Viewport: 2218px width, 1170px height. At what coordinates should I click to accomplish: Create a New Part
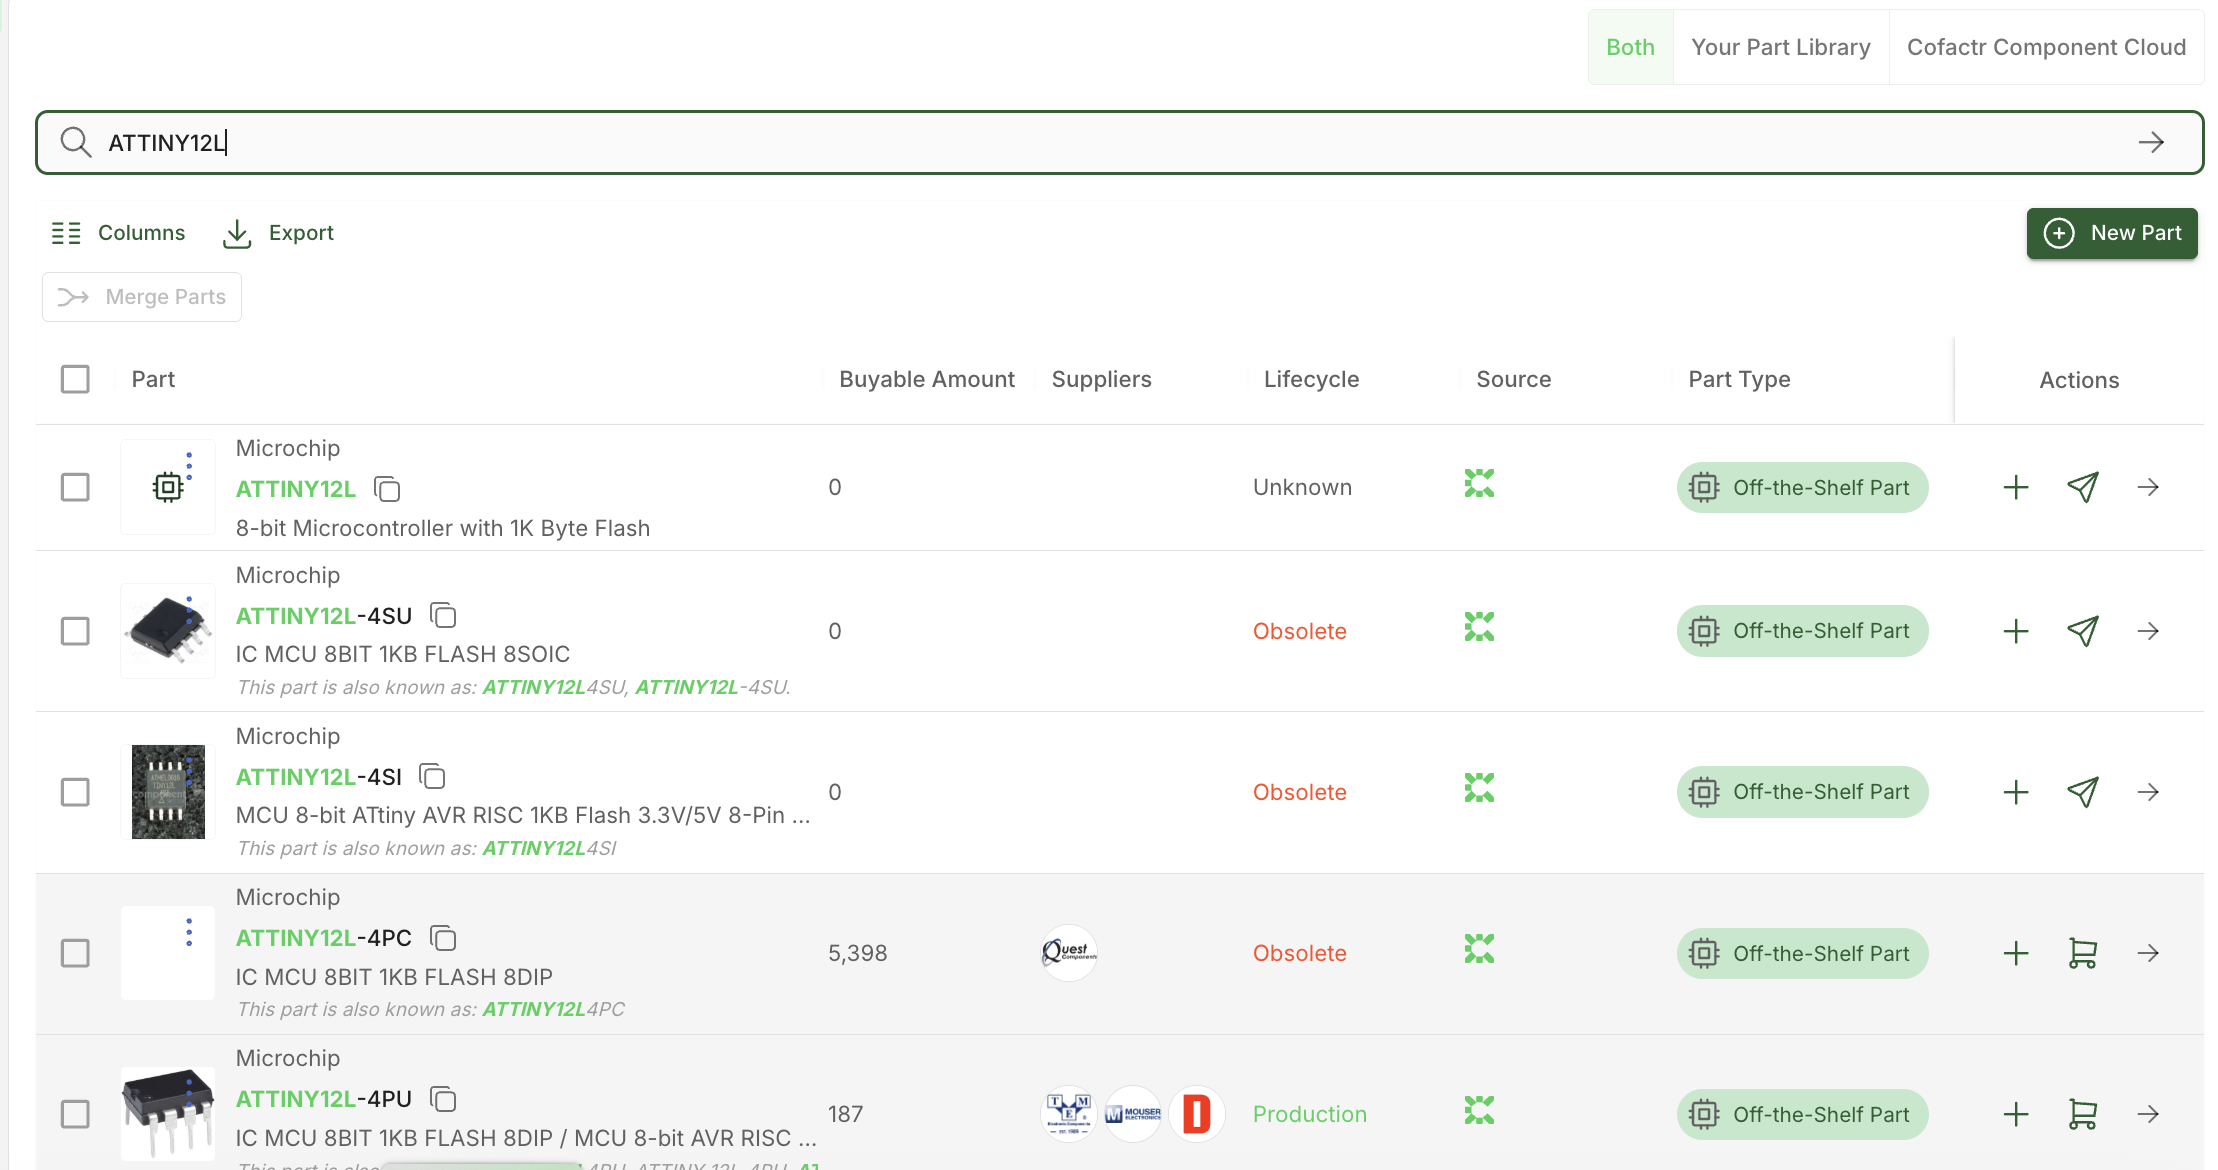tap(2112, 233)
